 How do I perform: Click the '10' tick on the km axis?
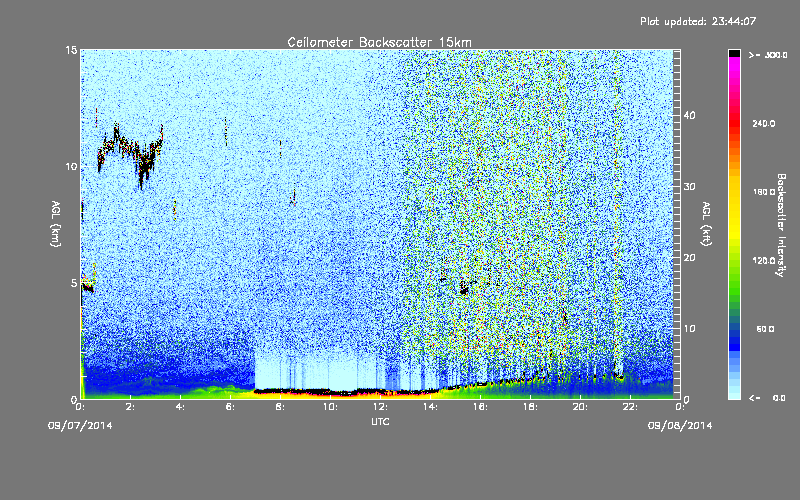[71, 167]
